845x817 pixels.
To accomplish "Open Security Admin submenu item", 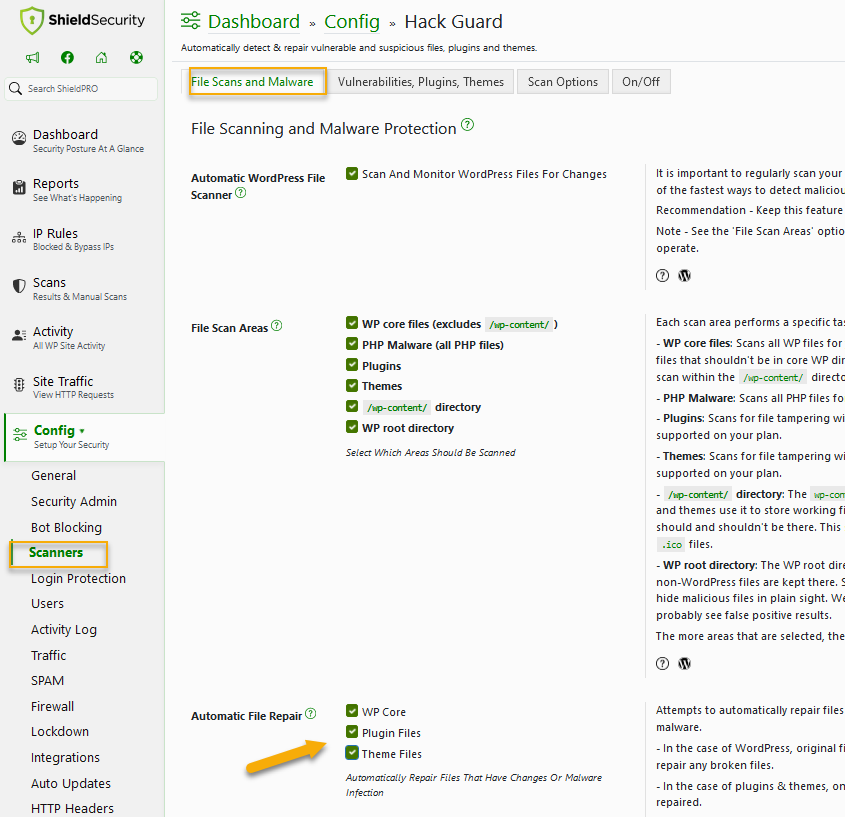I will point(74,501).
